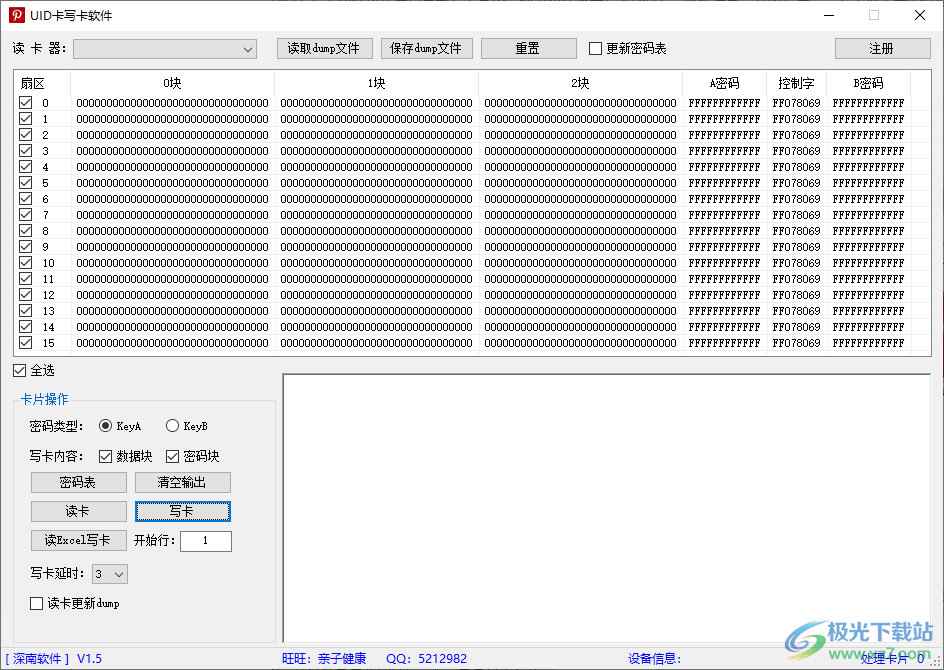Select the KeyA password type

(x=106, y=426)
